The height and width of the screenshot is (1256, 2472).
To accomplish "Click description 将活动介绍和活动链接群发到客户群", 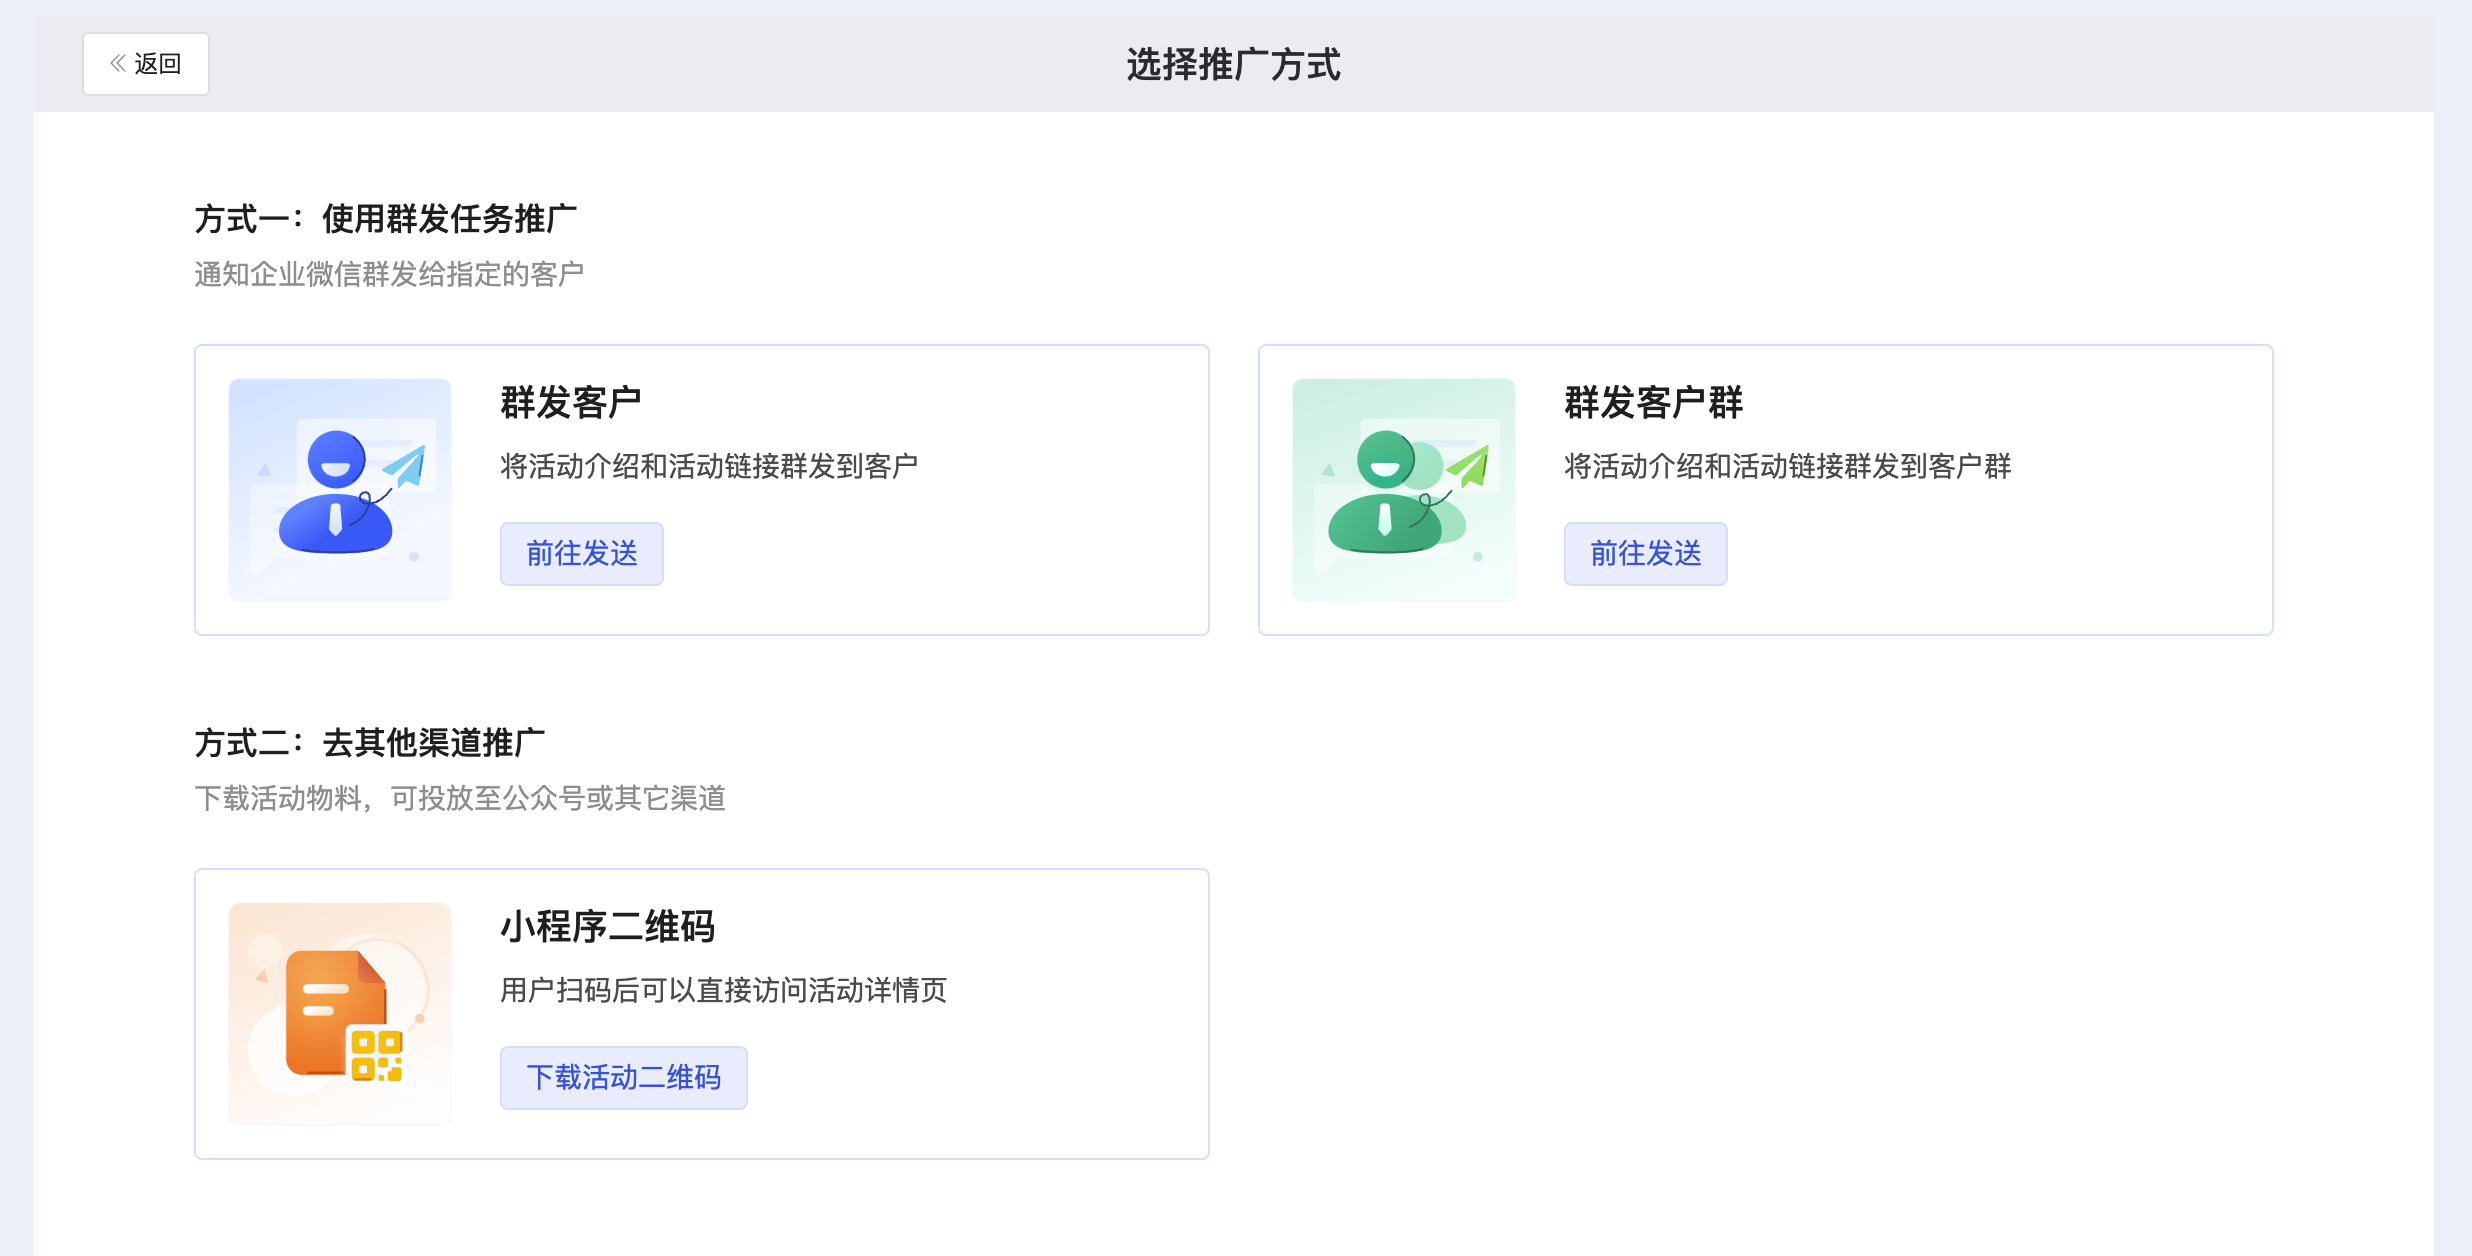I will [1788, 466].
